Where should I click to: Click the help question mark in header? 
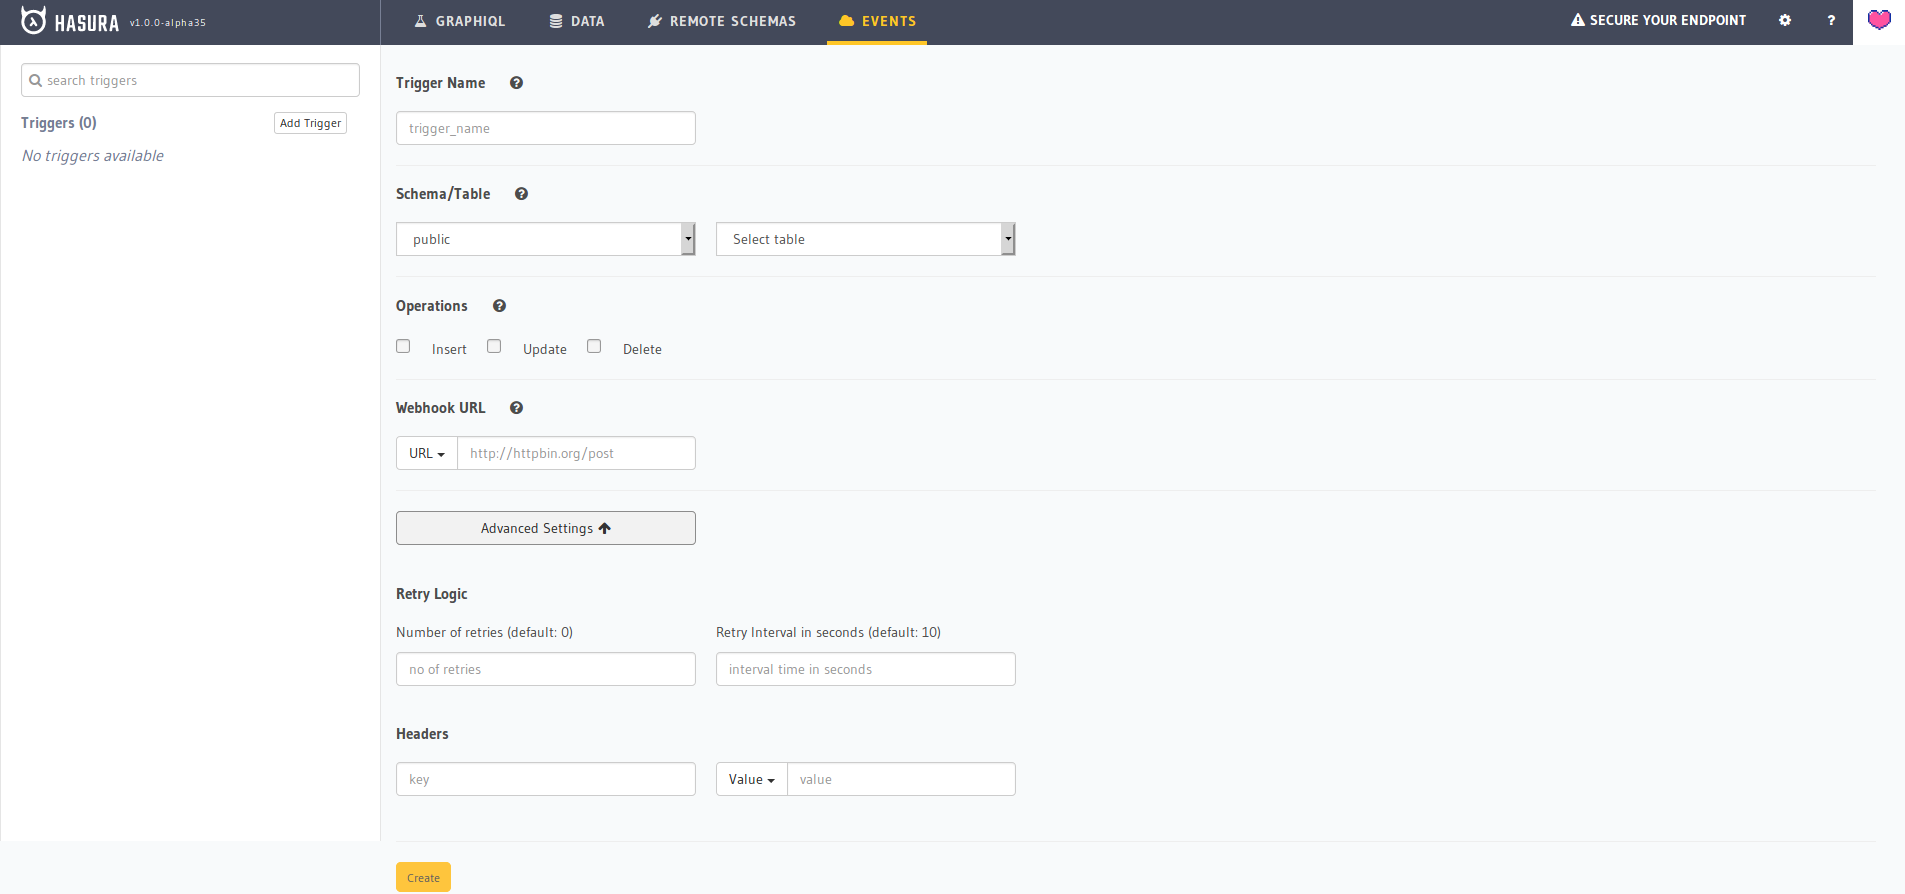click(x=1831, y=20)
